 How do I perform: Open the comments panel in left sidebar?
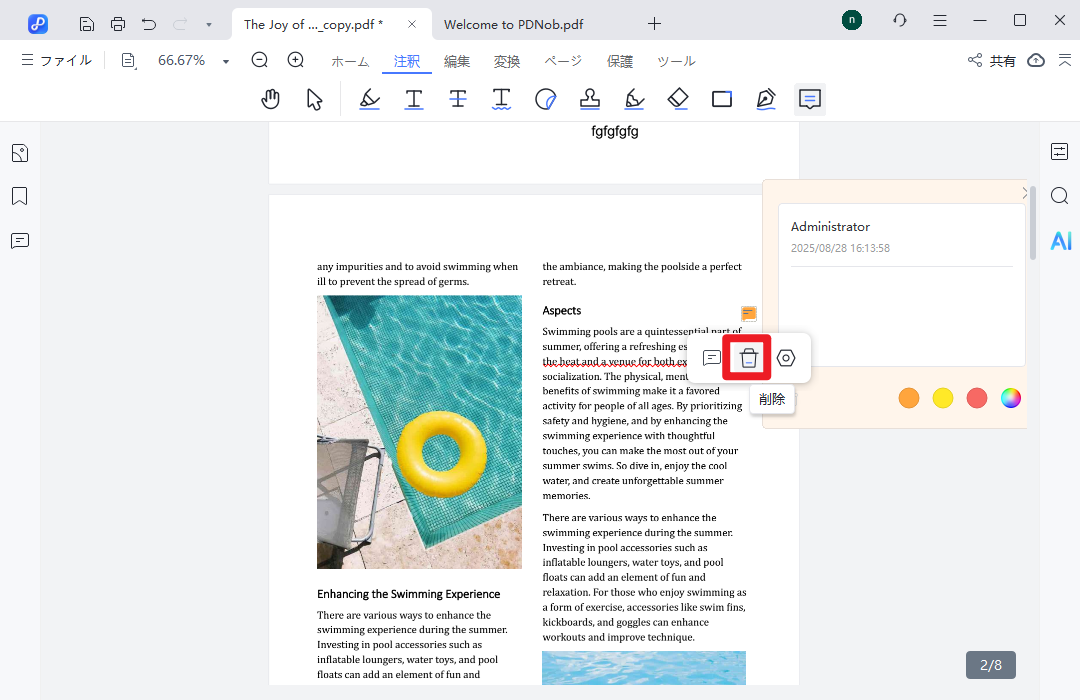tap(20, 240)
